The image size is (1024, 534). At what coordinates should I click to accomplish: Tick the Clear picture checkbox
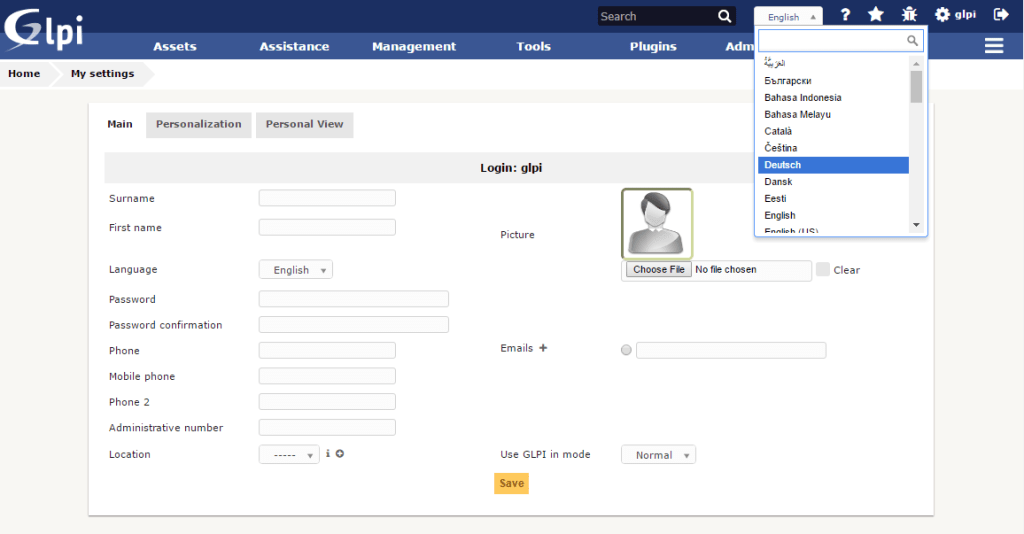[823, 270]
